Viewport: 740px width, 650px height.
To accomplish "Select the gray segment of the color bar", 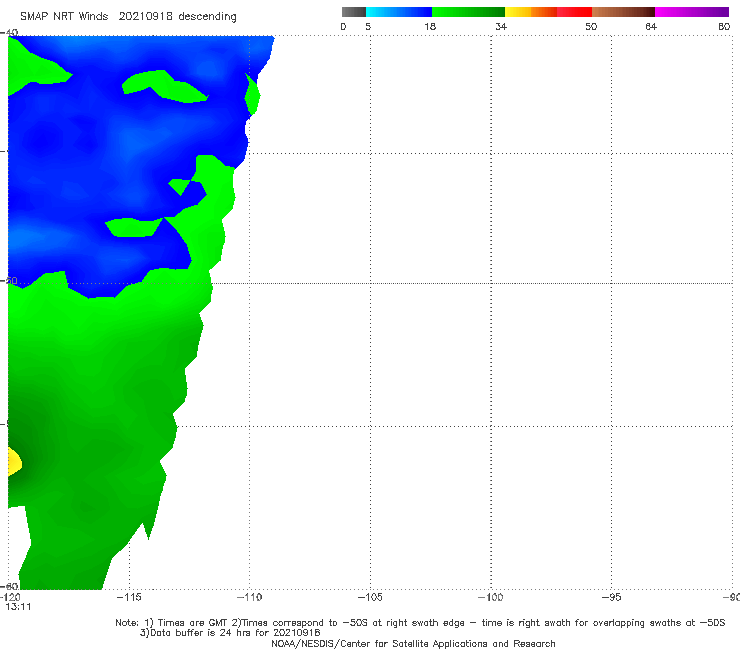I will (354, 12).
